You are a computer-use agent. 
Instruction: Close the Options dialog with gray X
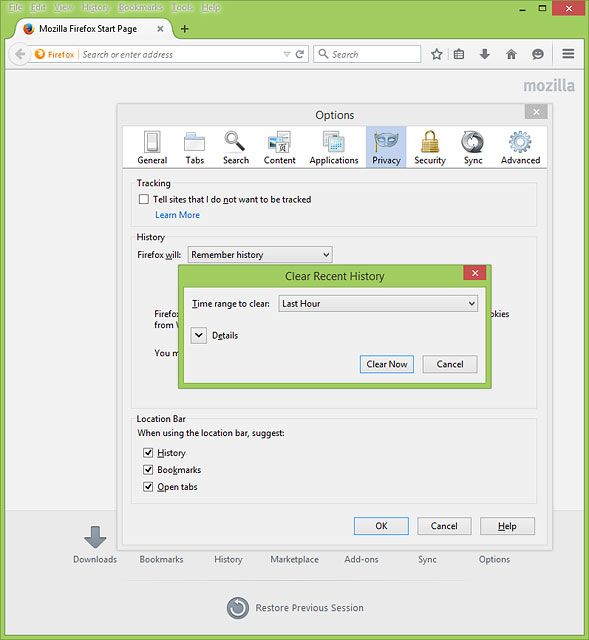(536, 112)
